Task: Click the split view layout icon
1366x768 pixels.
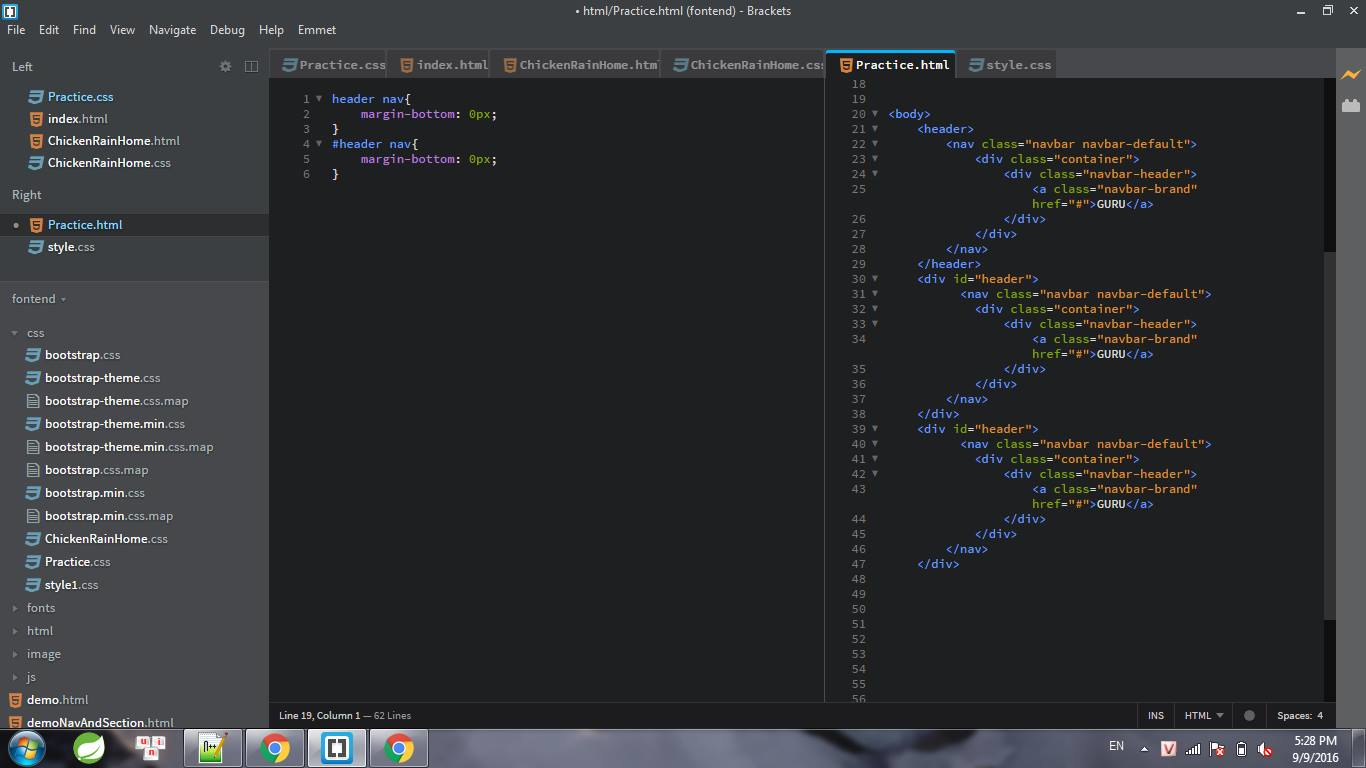Action: pyautogui.click(x=251, y=66)
